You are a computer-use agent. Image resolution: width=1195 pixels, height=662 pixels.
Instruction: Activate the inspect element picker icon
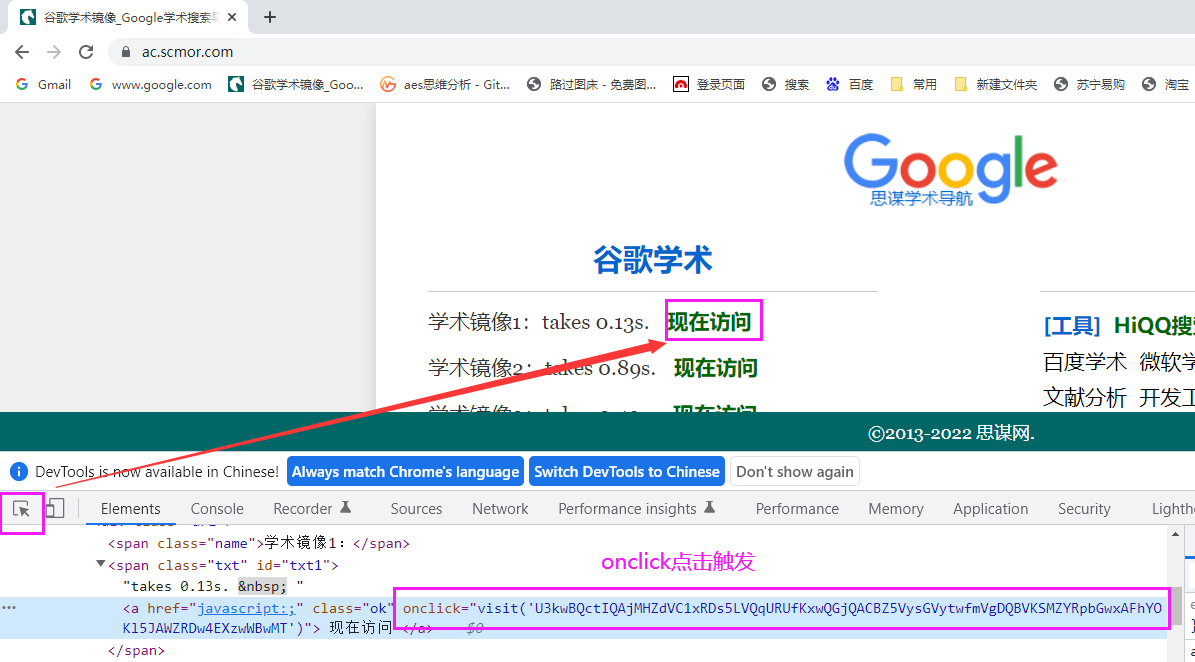(21, 509)
